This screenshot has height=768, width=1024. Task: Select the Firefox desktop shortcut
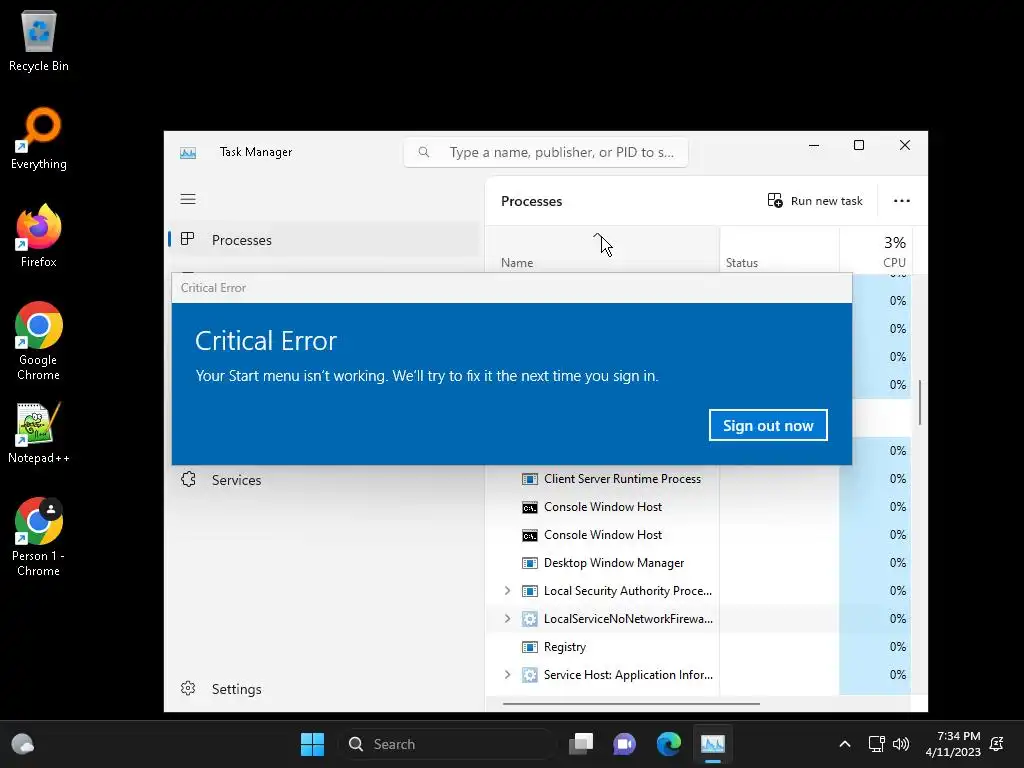coord(39,236)
